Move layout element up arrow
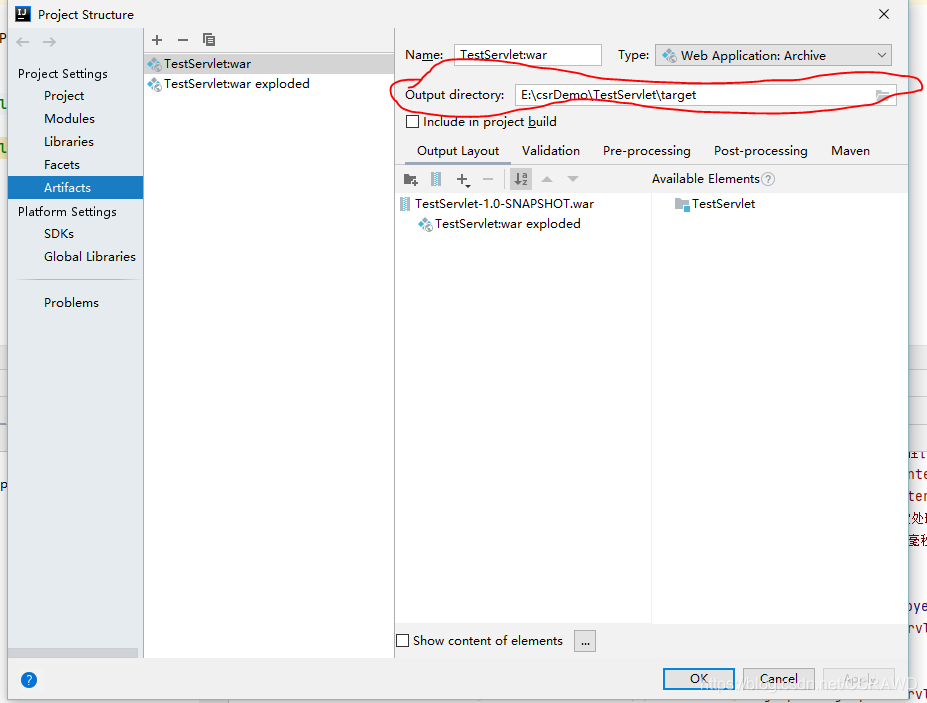The height and width of the screenshot is (703, 927). tap(547, 179)
